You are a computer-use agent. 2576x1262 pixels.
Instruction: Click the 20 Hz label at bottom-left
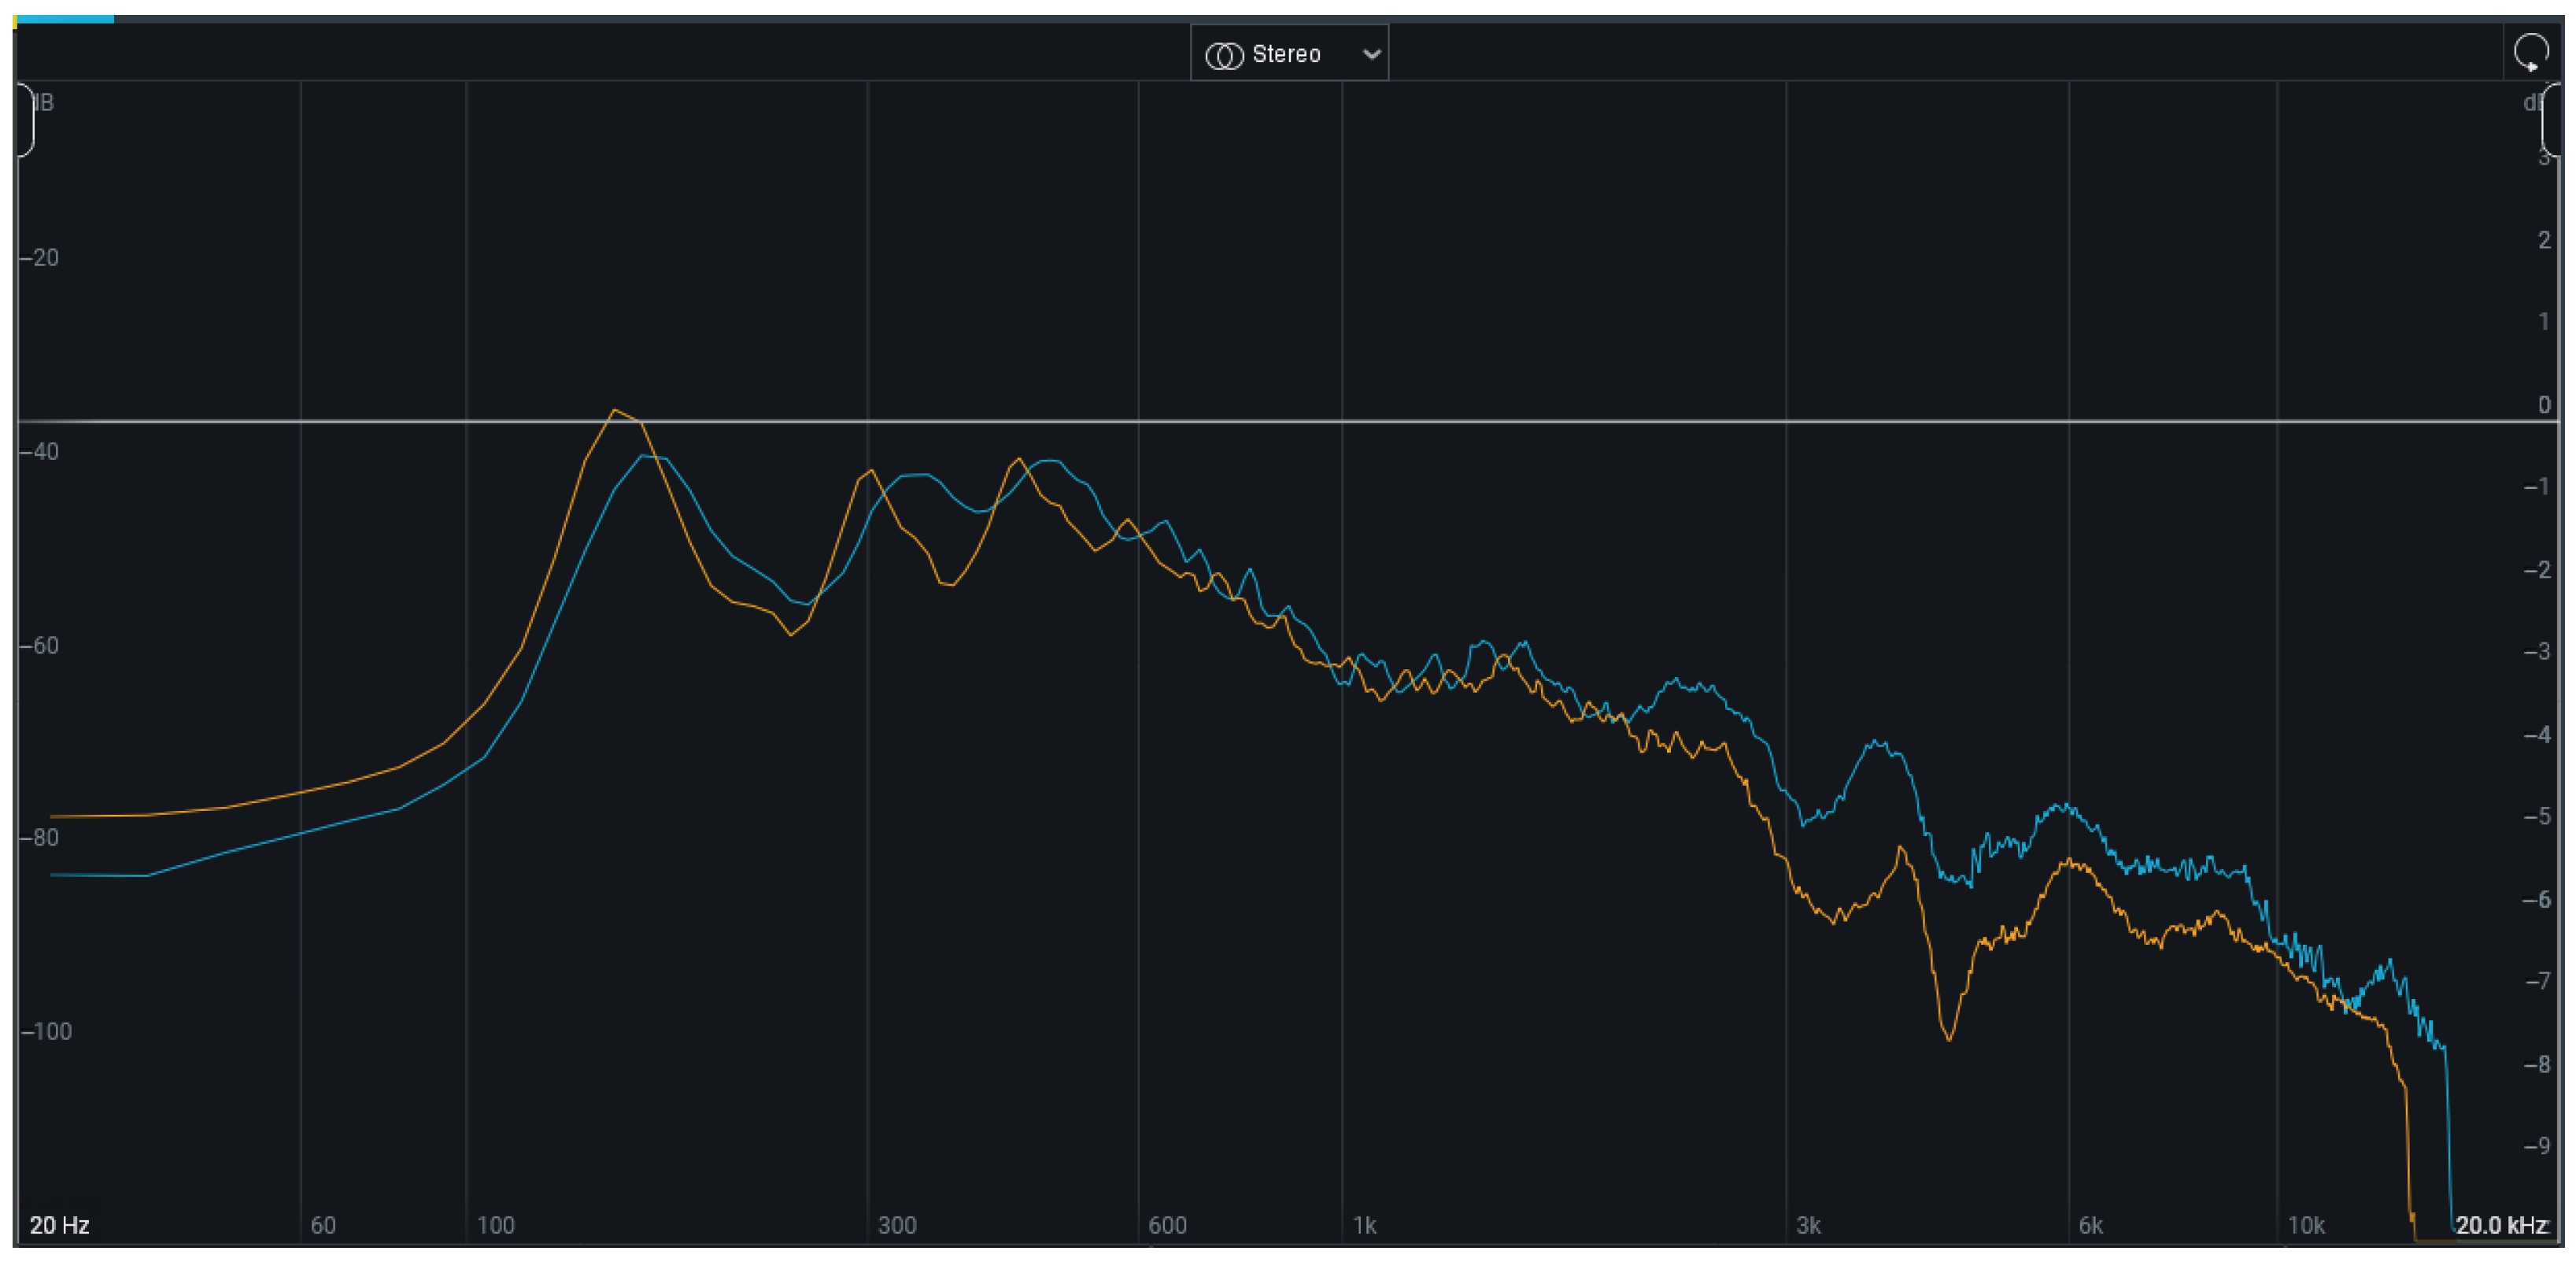coord(59,1225)
